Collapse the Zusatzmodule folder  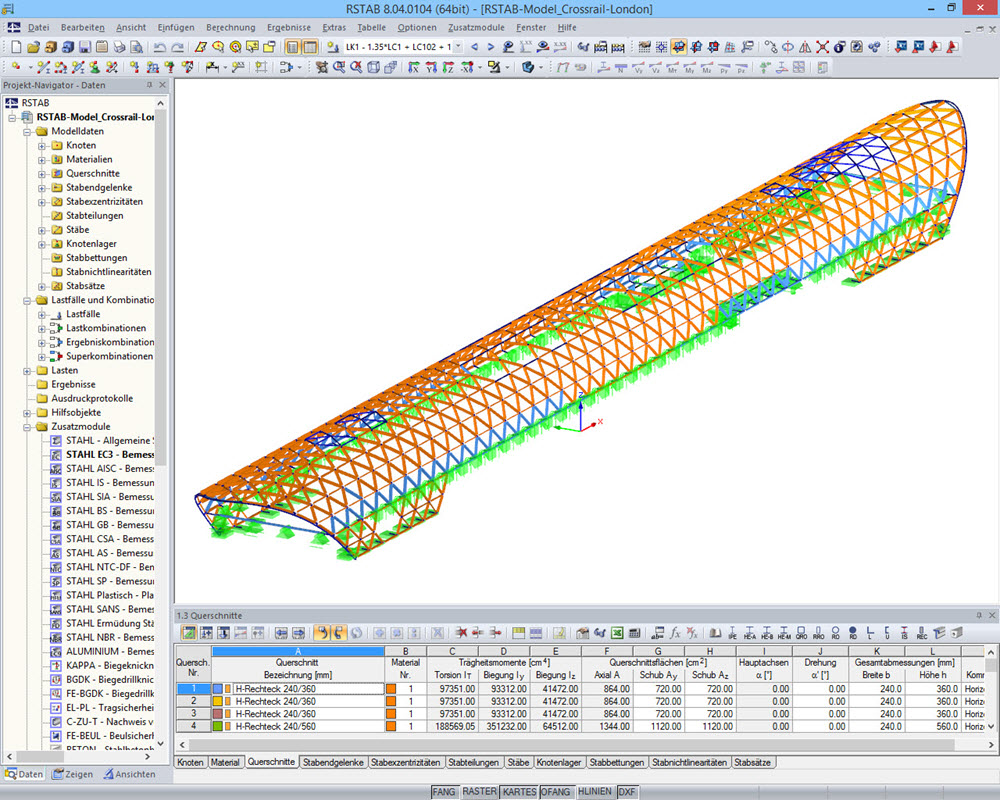(x=27, y=427)
